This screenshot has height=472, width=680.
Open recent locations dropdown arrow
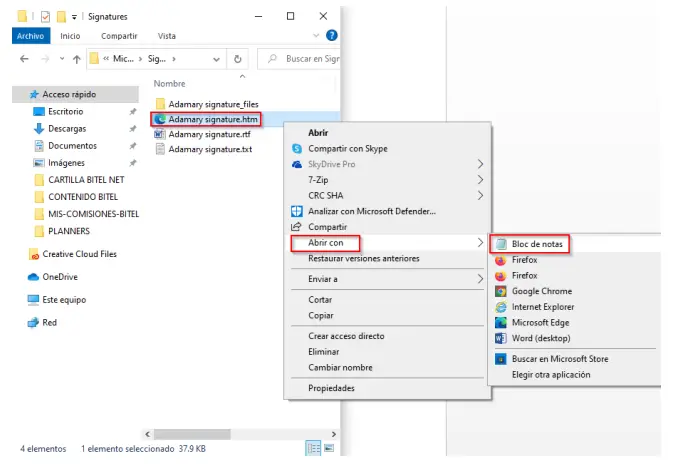(x=62, y=59)
